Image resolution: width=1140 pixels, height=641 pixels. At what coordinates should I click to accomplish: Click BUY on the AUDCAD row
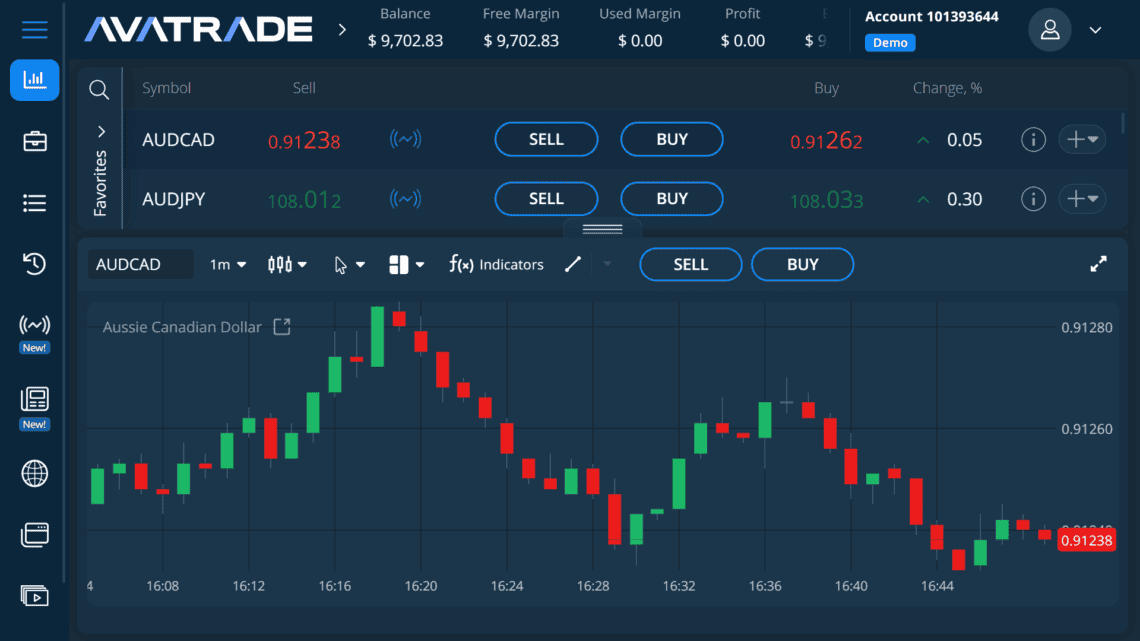pos(671,139)
